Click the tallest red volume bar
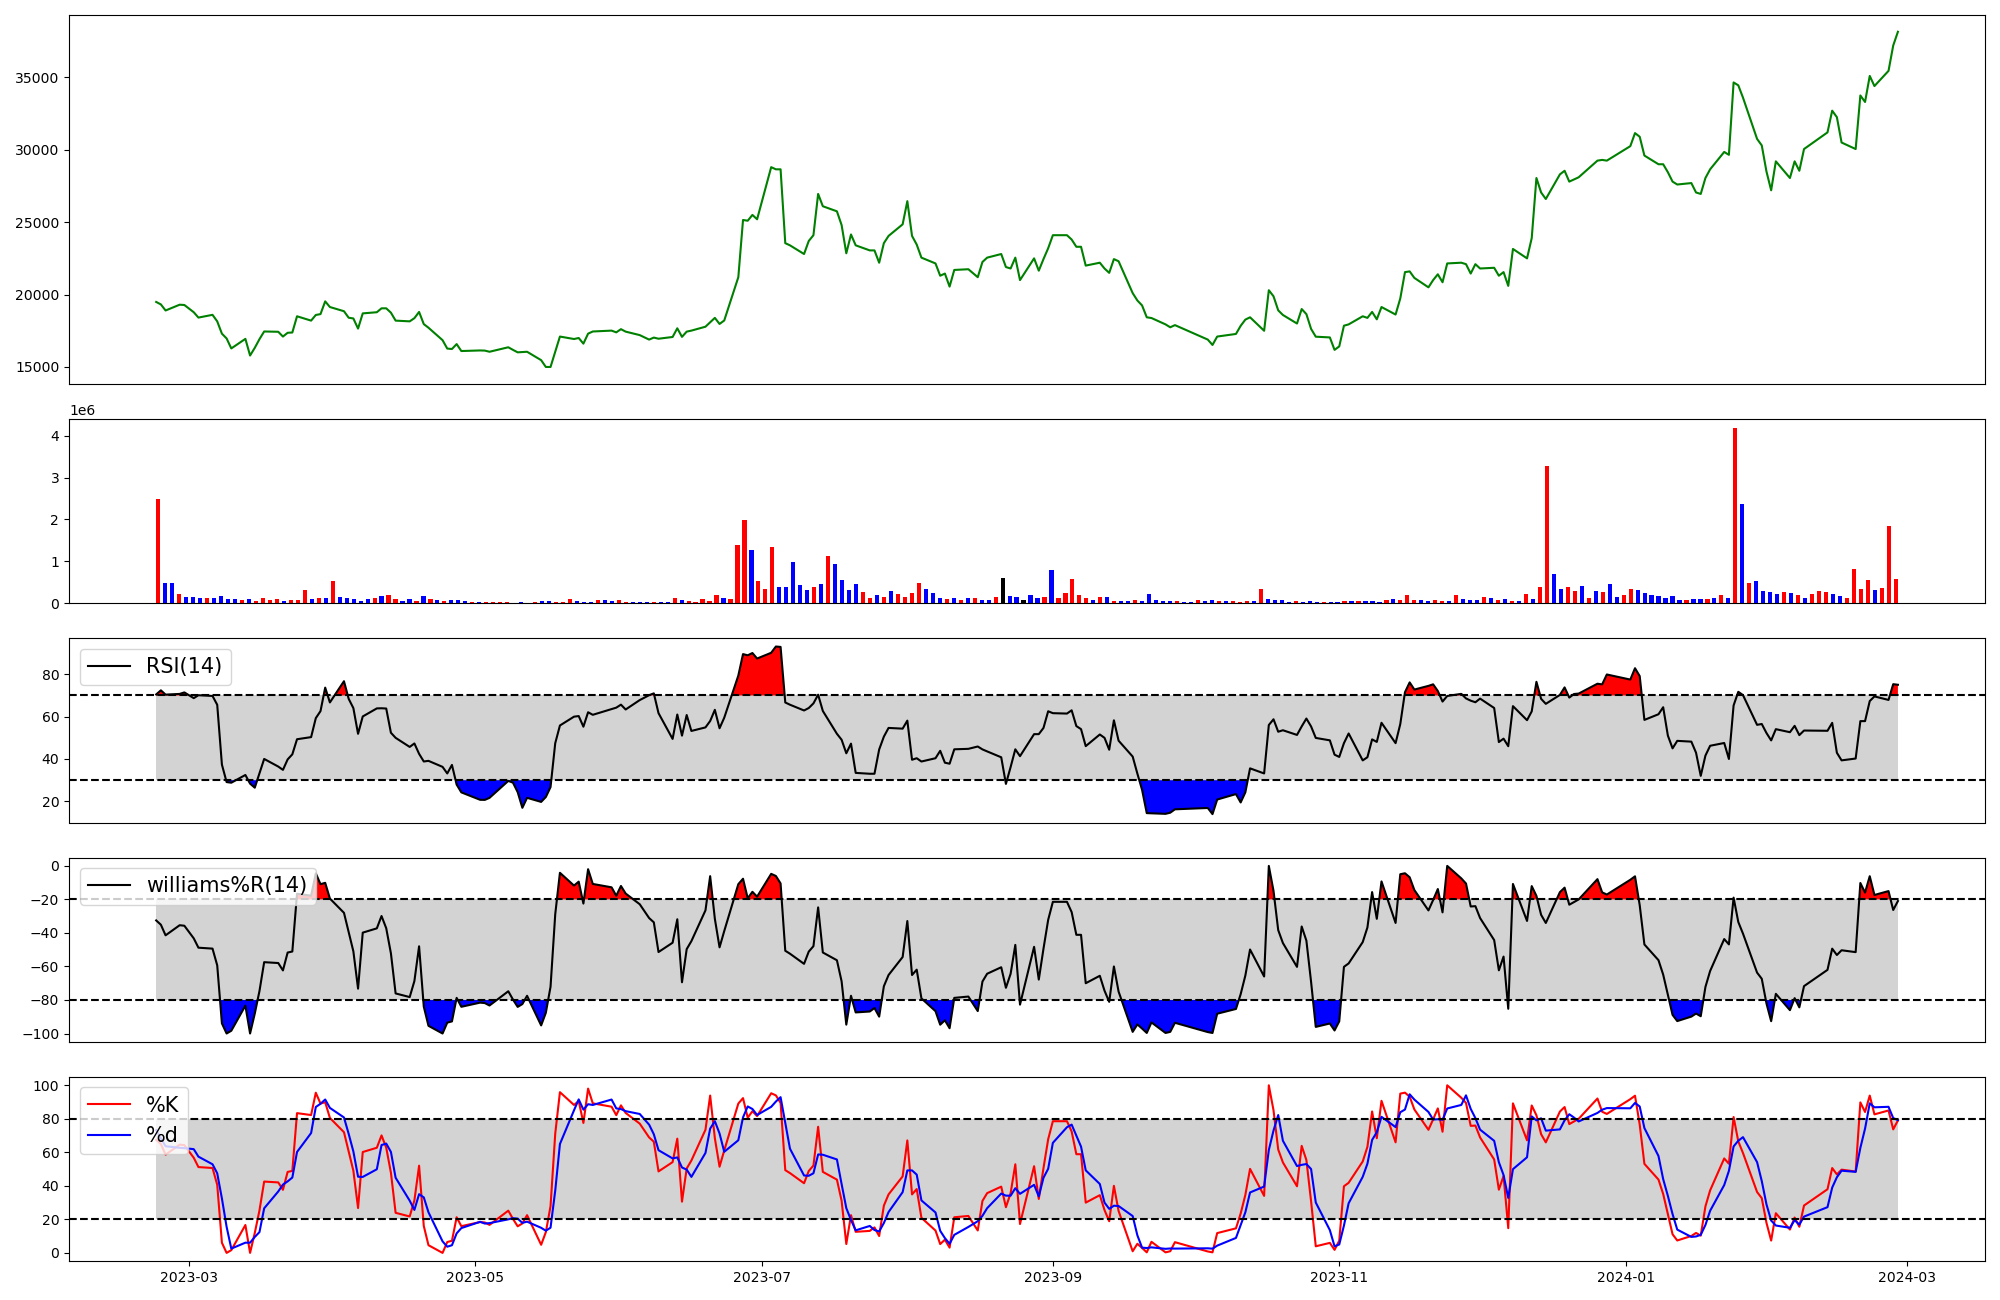This screenshot has height=1300, width=2000. pos(1735,515)
